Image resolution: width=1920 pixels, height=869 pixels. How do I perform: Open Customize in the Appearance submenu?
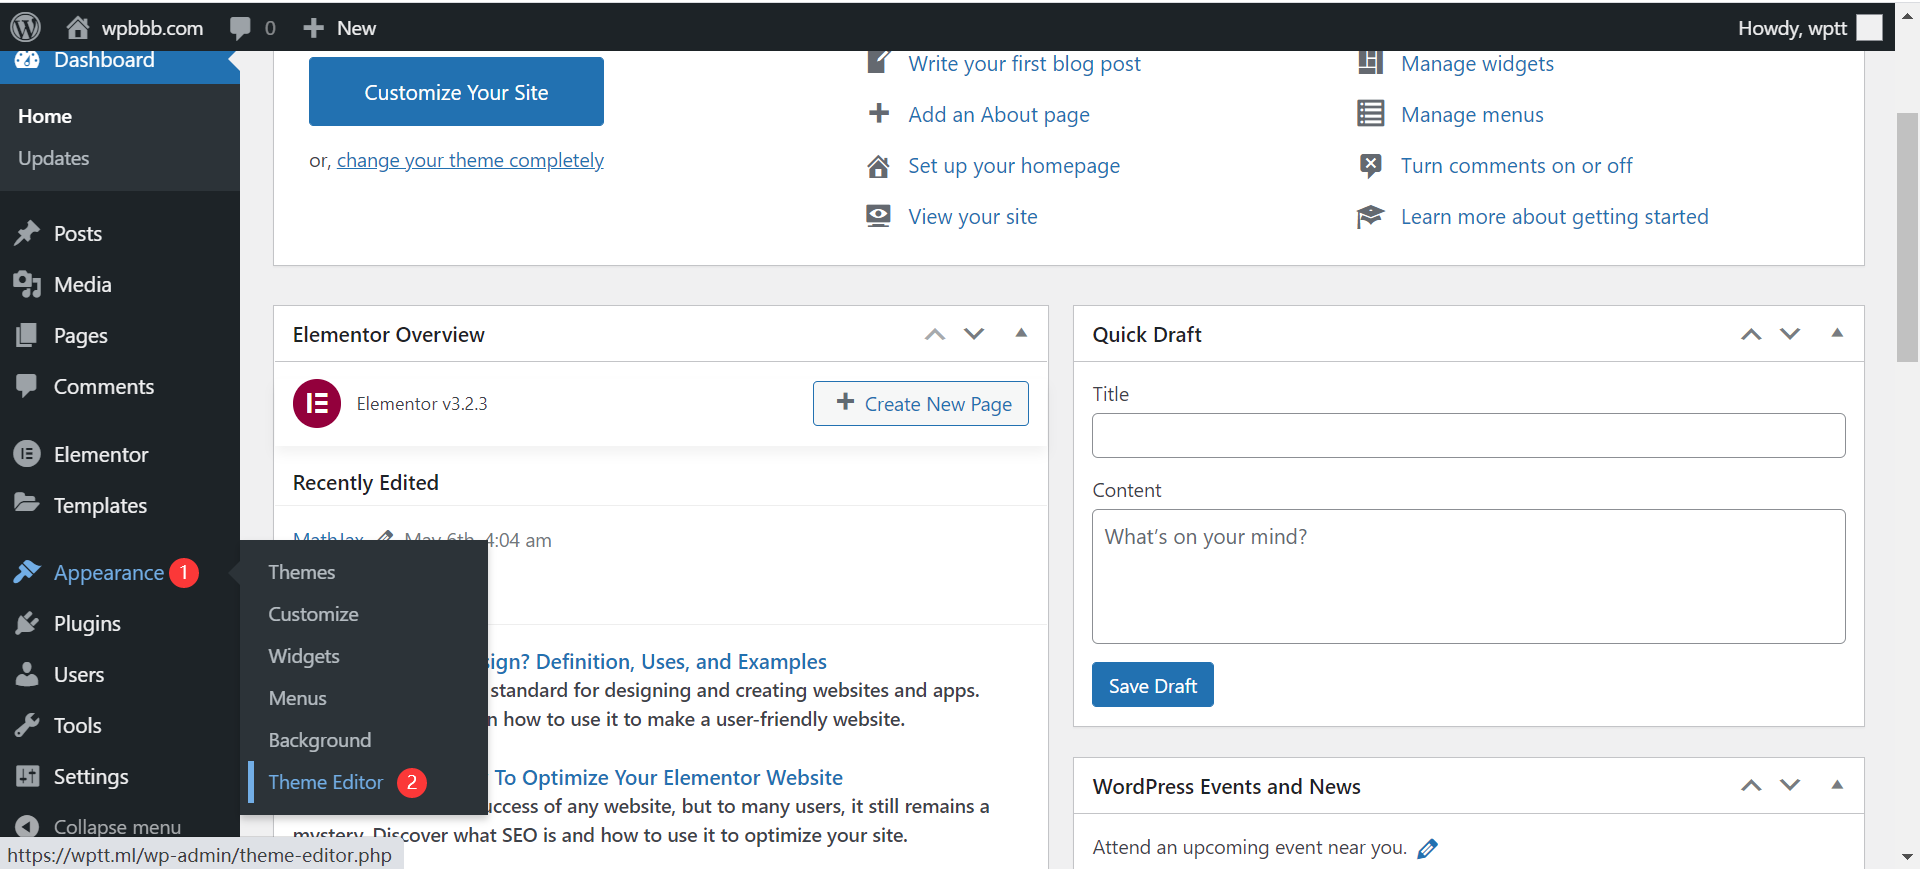click(313, 614)
